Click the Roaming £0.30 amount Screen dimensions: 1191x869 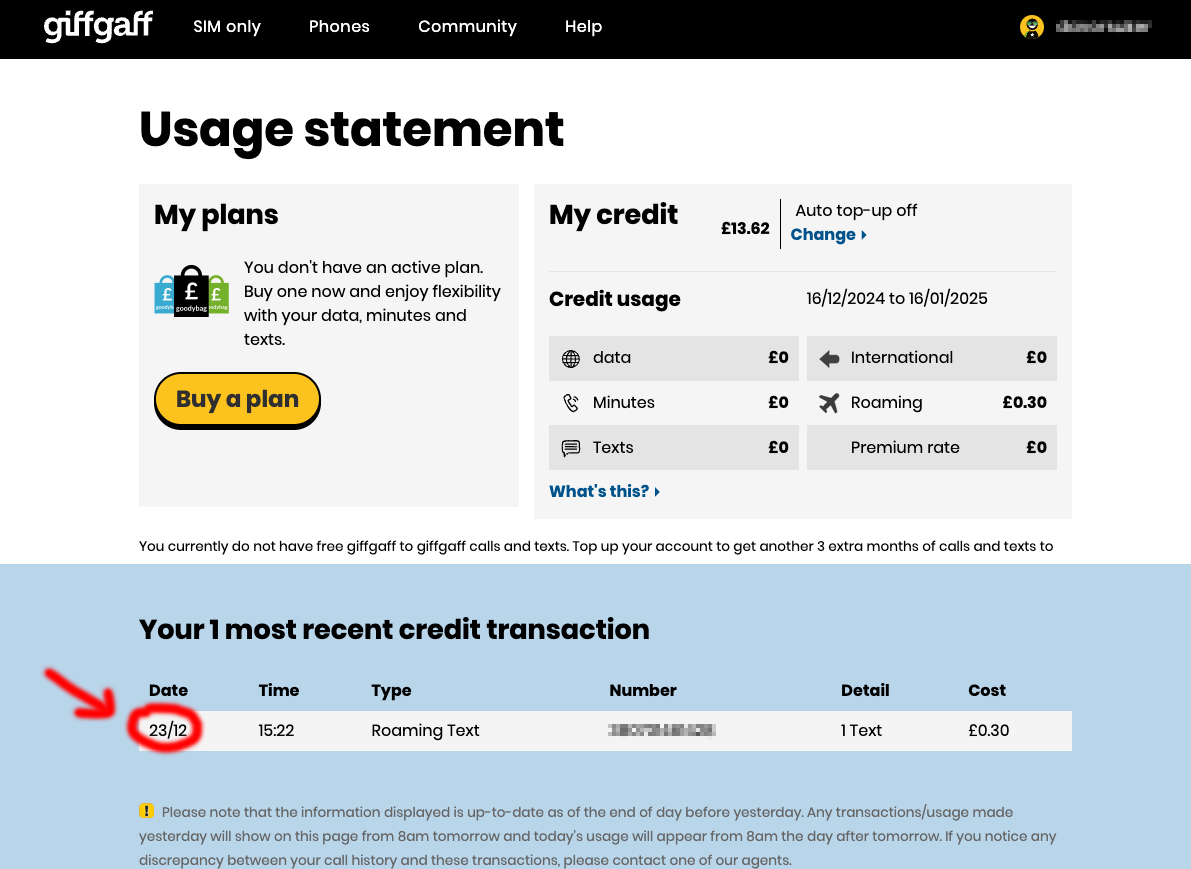pyautogui.click(x=1025, y=403)
